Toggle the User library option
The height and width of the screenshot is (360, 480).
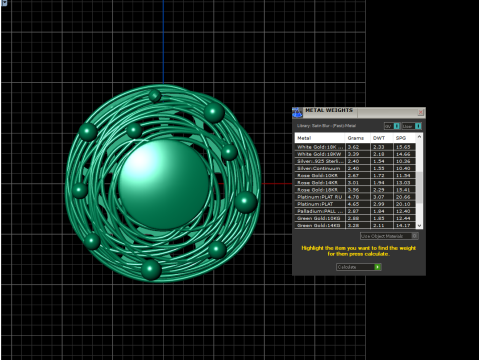(x=412, y=126)
